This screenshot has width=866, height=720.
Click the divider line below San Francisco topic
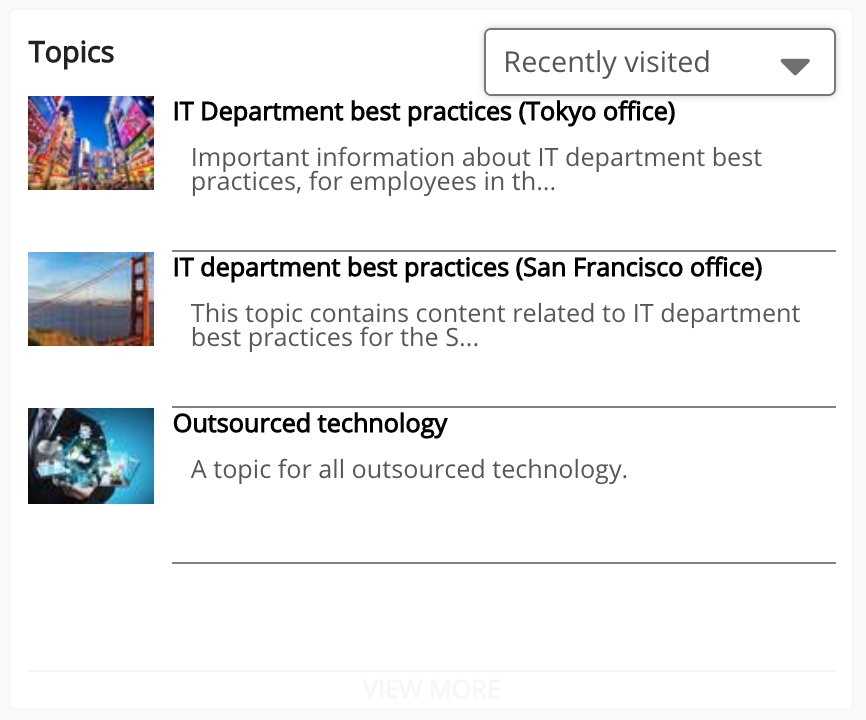point(503,407)
